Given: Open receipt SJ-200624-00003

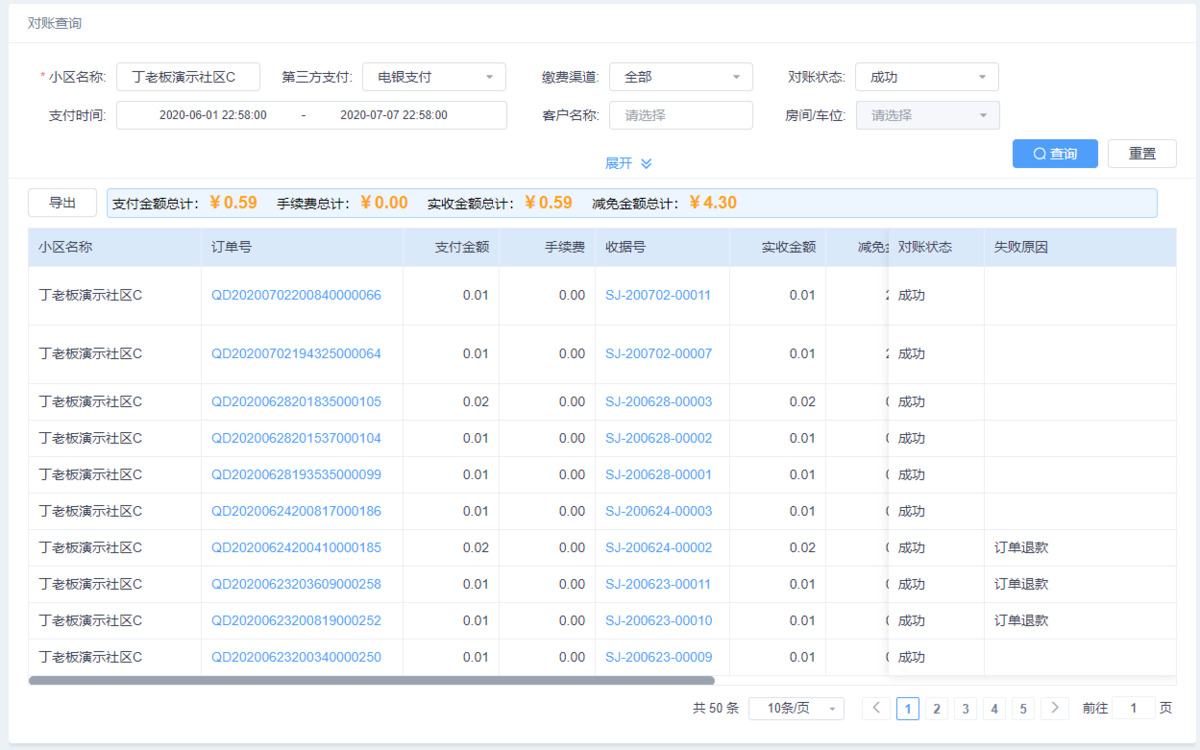Looking at the screenshot, I should click(x=659, y=511).
